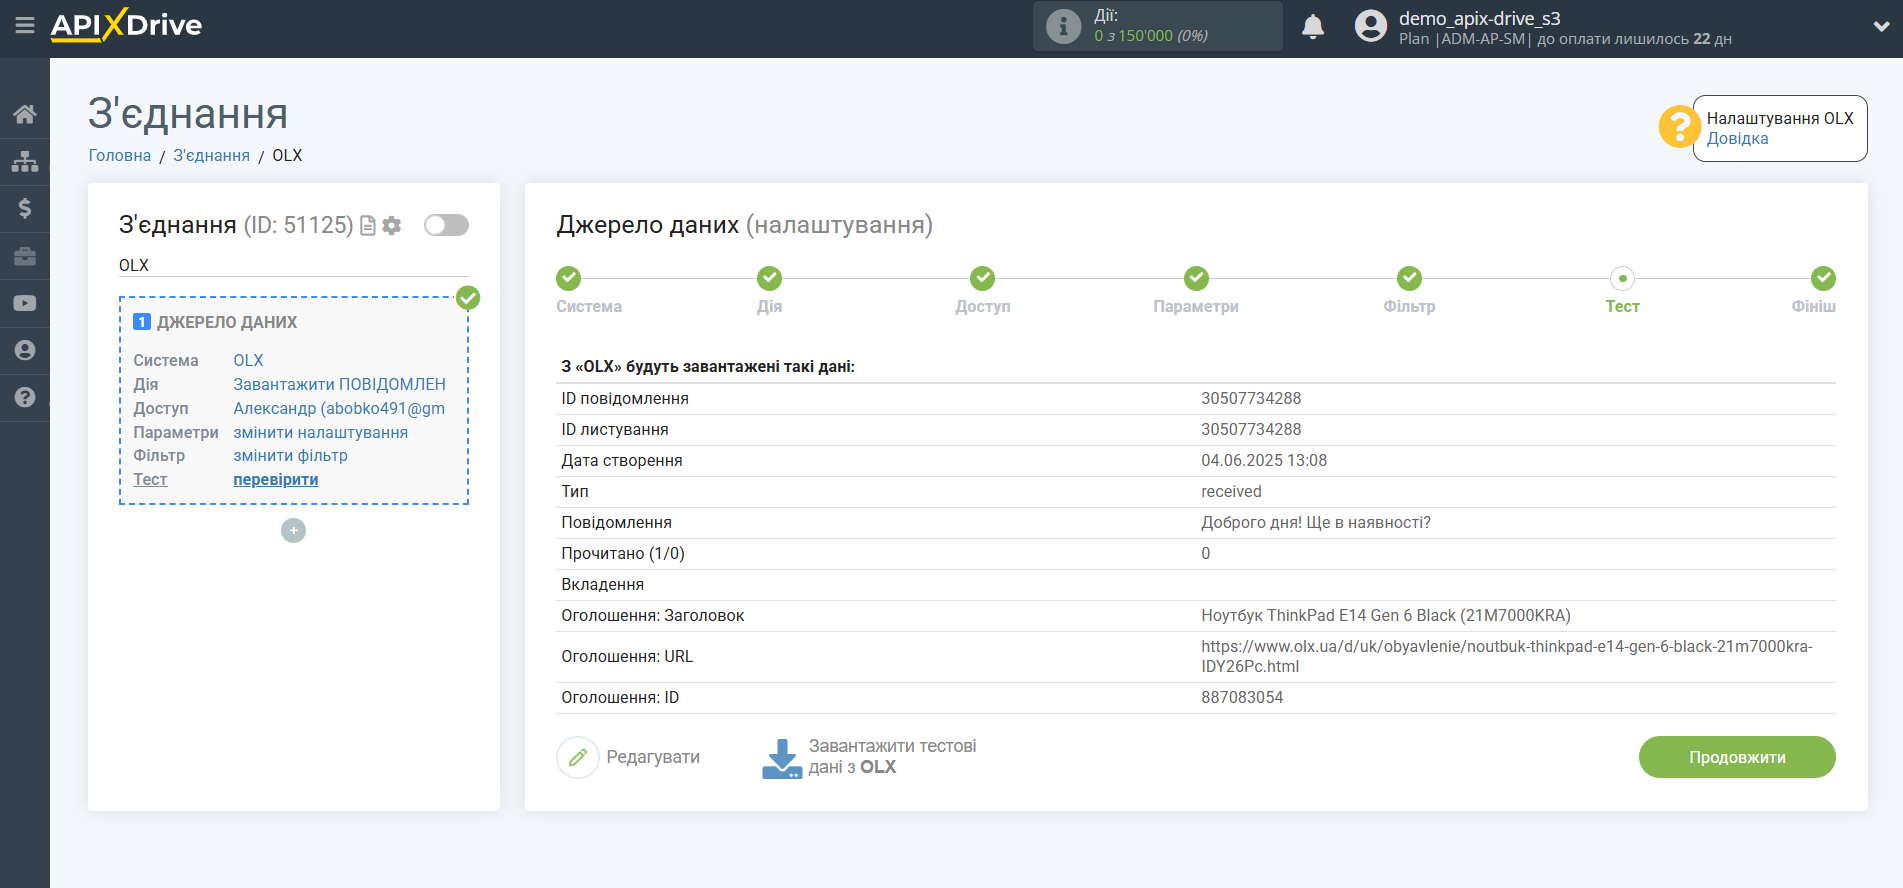Image resolution: width=1903 pixels, height=888 pixels.
Task: Open the help question sidebar icon
Action: tap(25, 397)
